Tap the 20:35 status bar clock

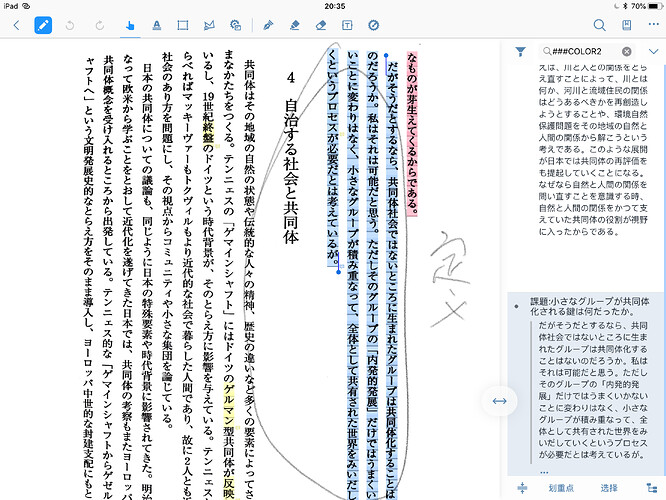click(x=335, y=6)
